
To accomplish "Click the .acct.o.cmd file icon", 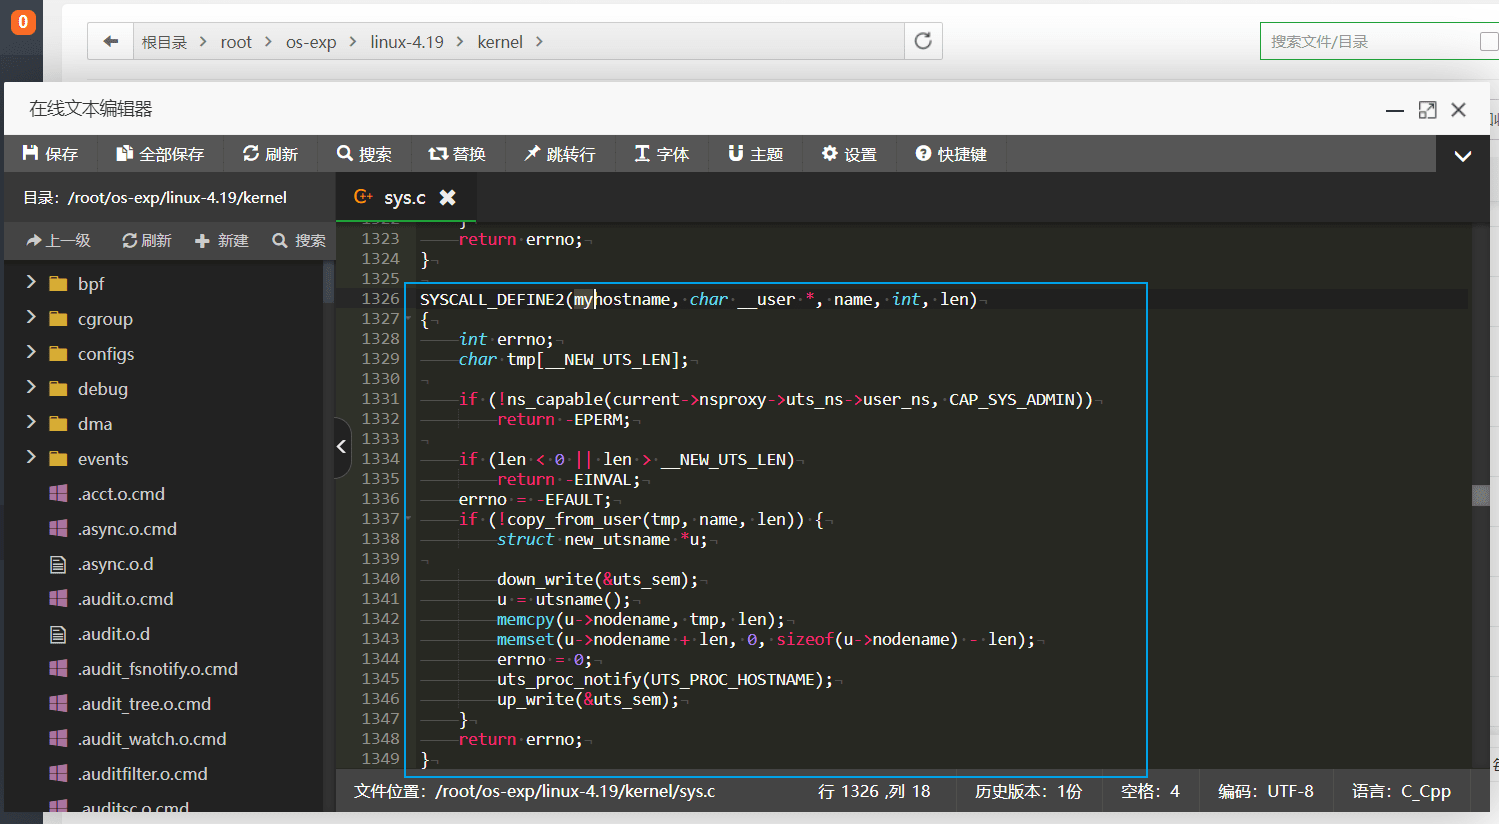I will [x=58, y=494].
